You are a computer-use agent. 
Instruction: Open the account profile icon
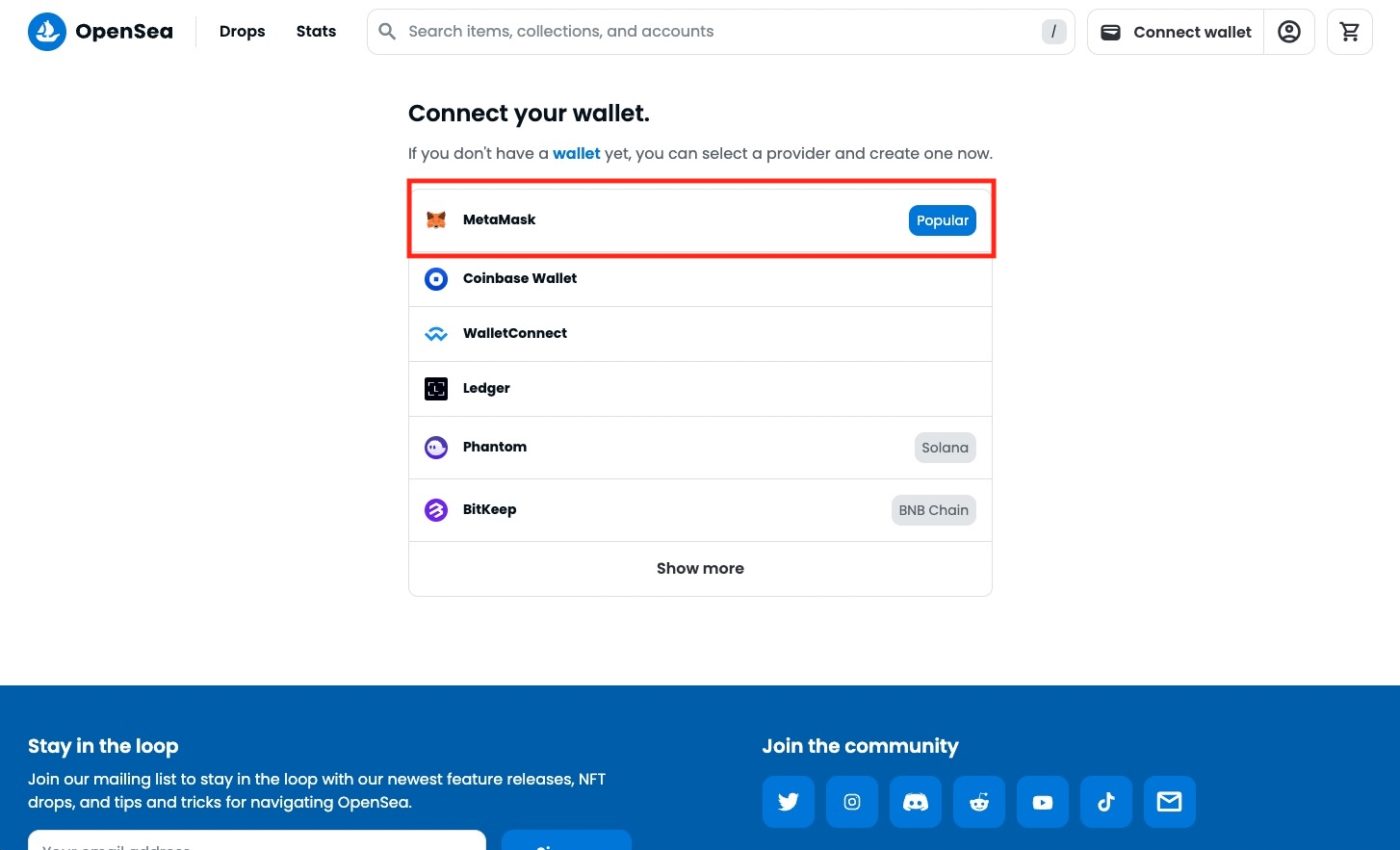tap(1289, 32)
